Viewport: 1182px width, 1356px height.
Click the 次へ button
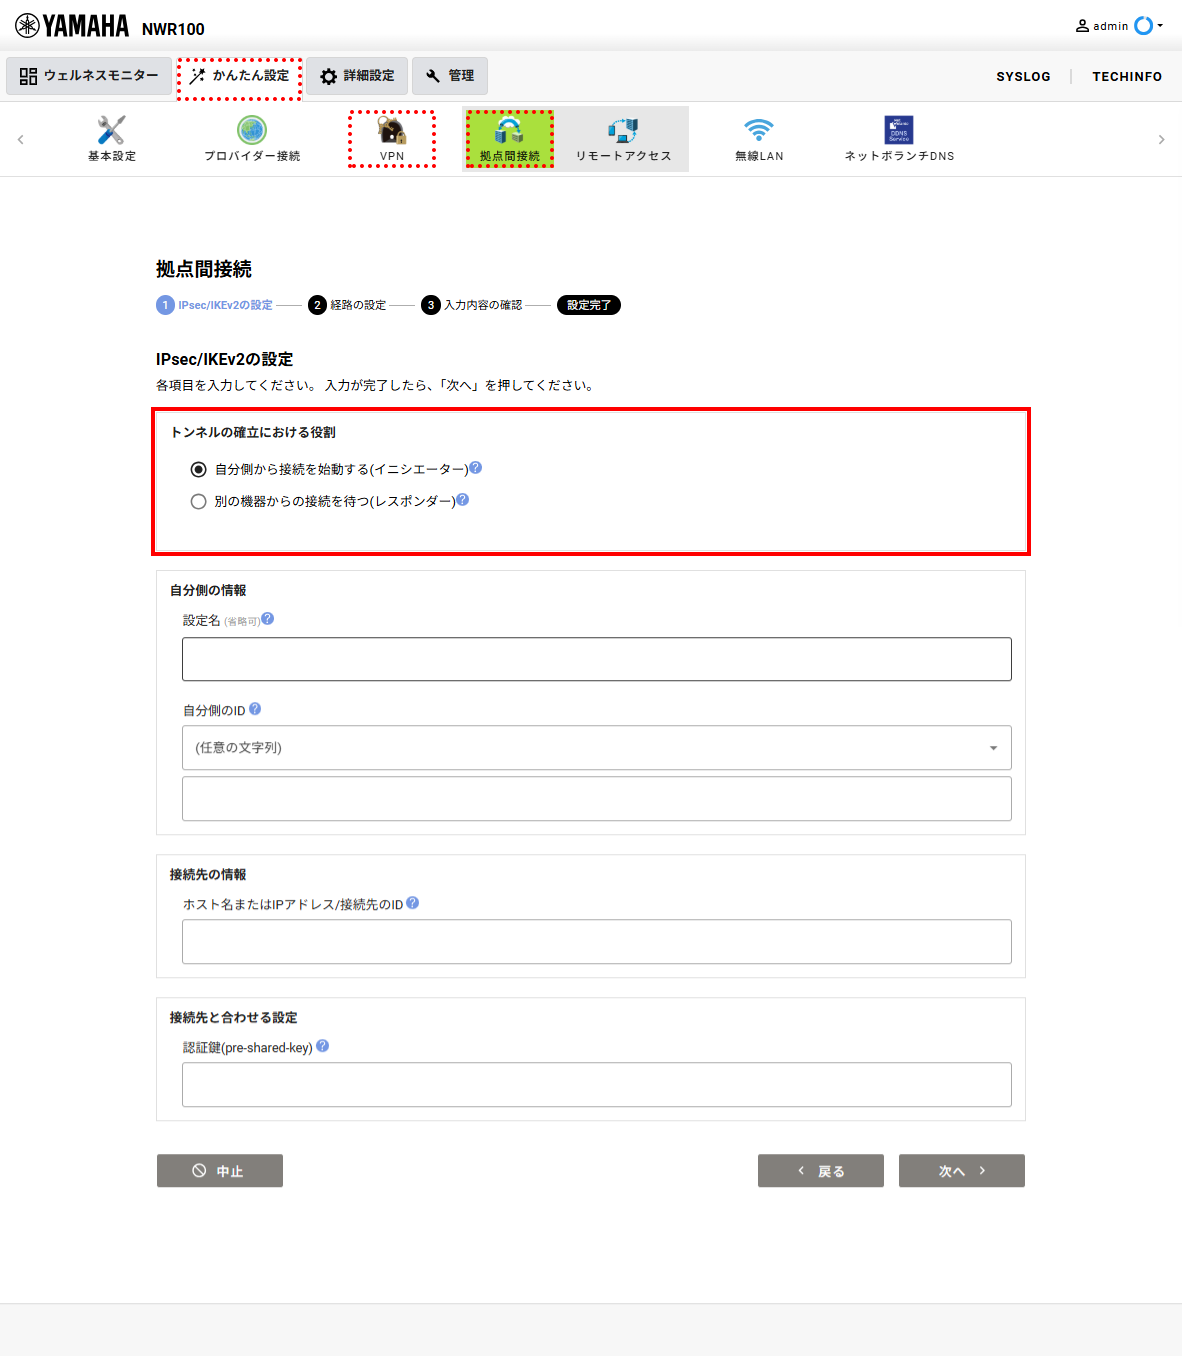pyautogui.click(x=962, y=1171)
